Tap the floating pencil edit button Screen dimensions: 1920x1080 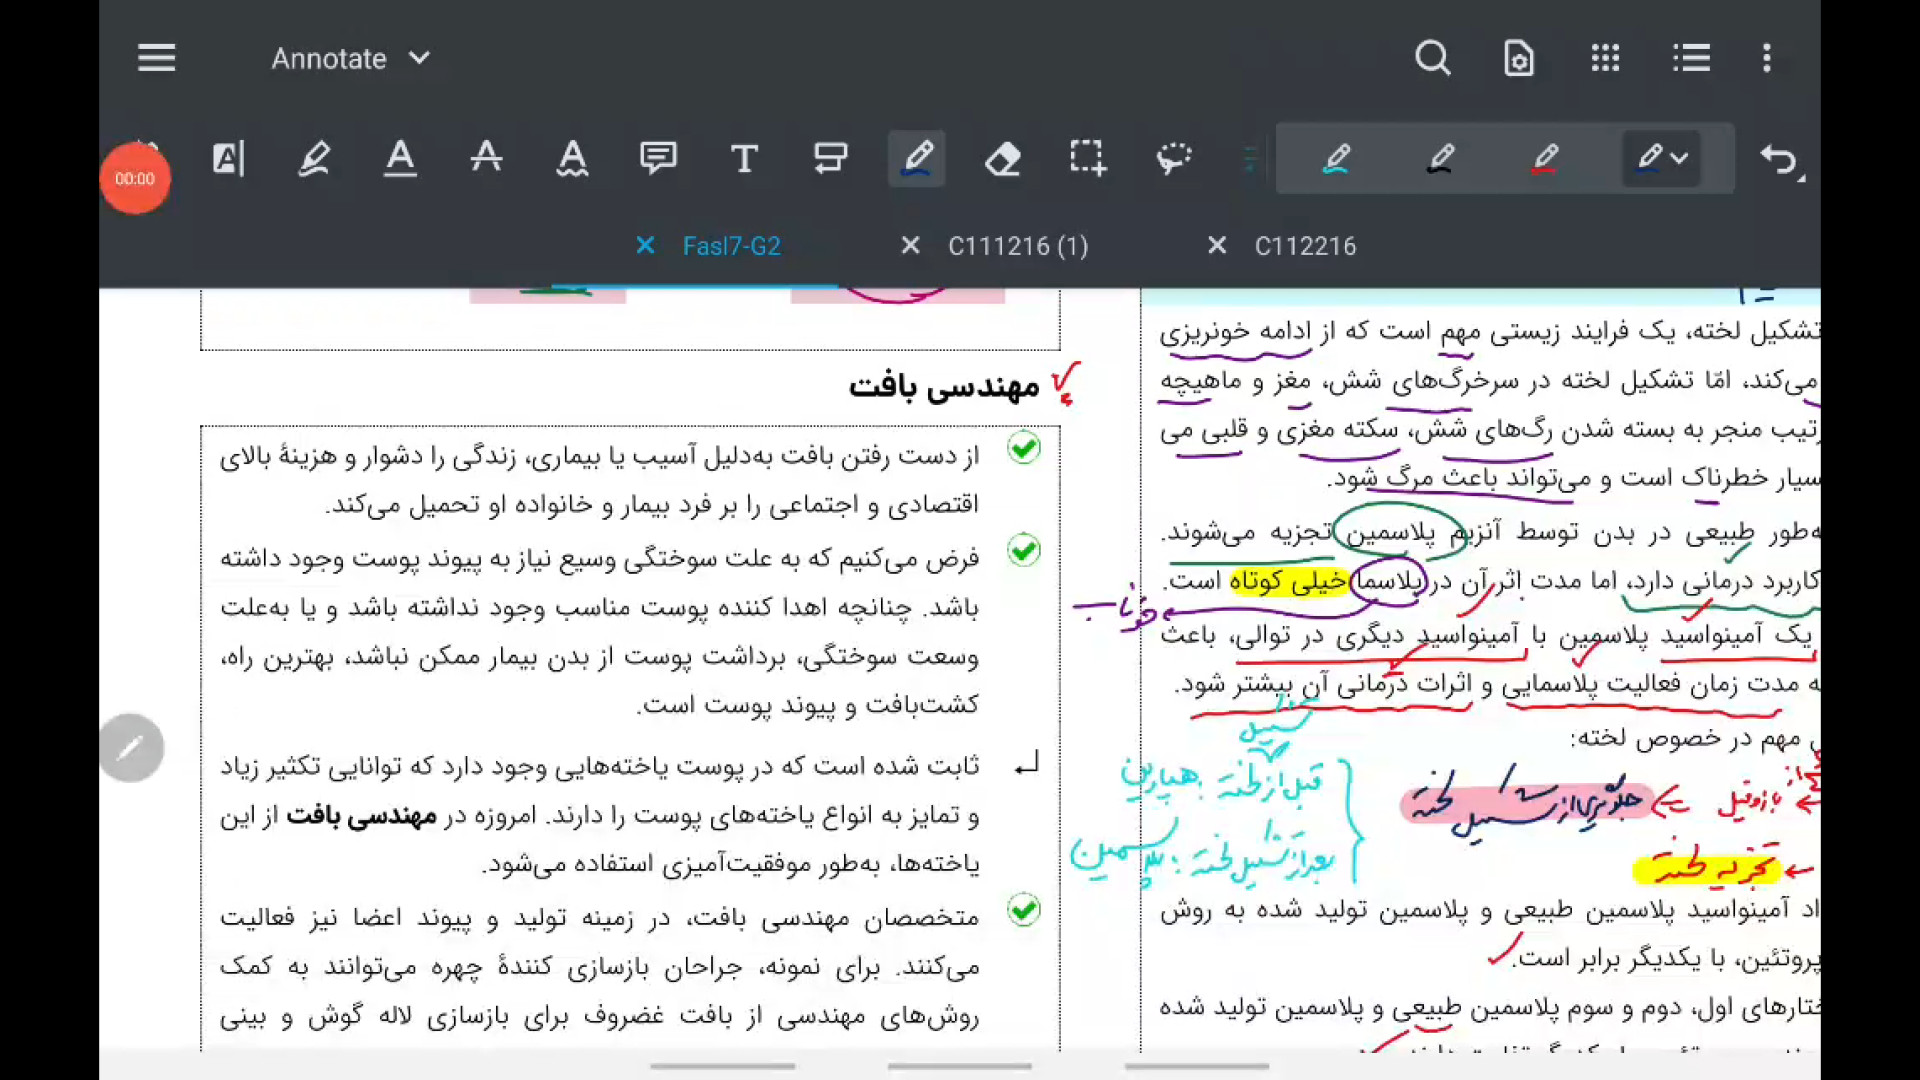[x=131, y=748]
